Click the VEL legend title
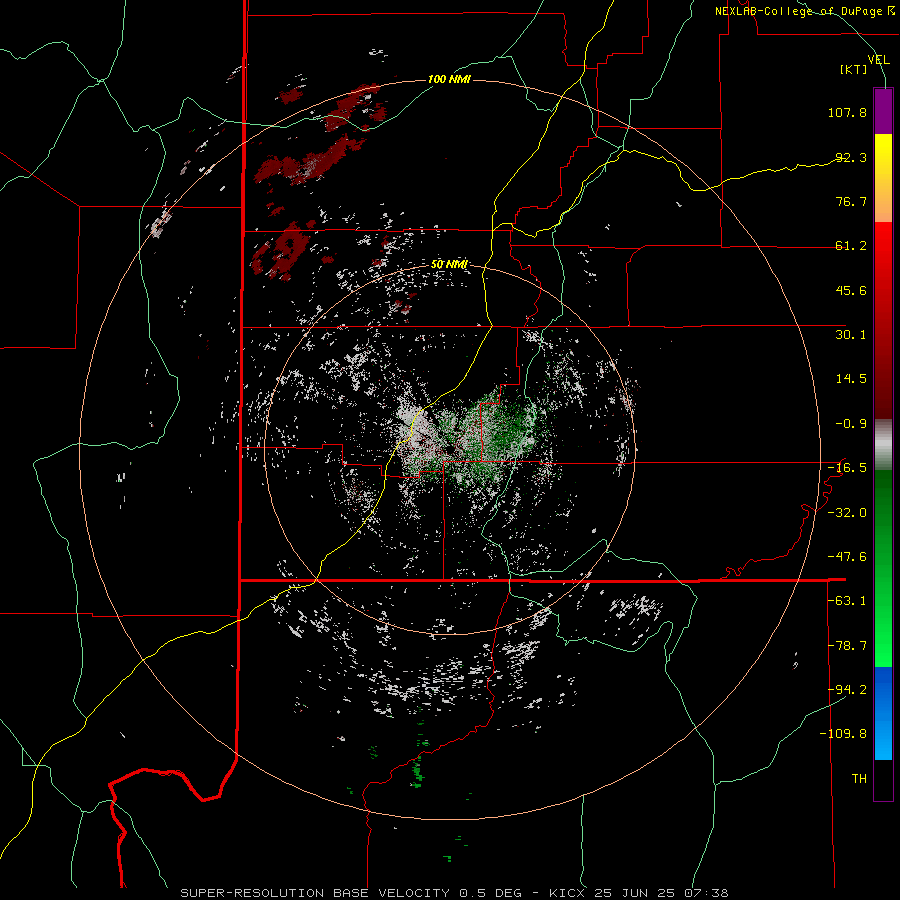Viewport: 900px width, 900px height. coord(879,59)
